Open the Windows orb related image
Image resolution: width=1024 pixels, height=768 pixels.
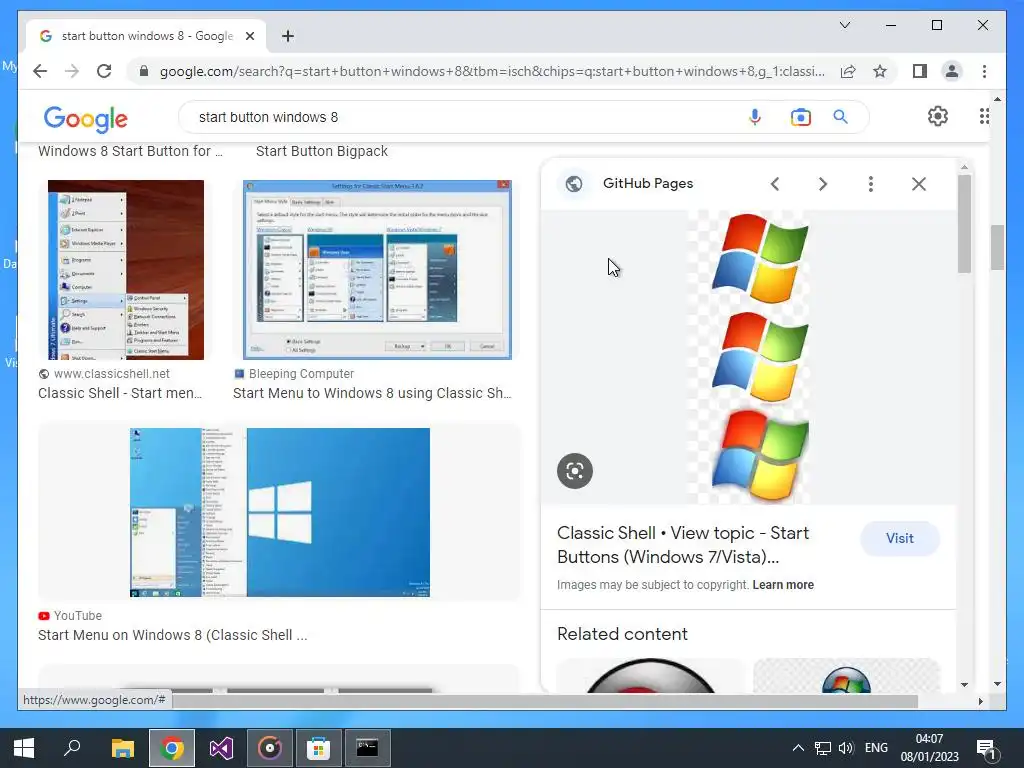tap(846, 675)
